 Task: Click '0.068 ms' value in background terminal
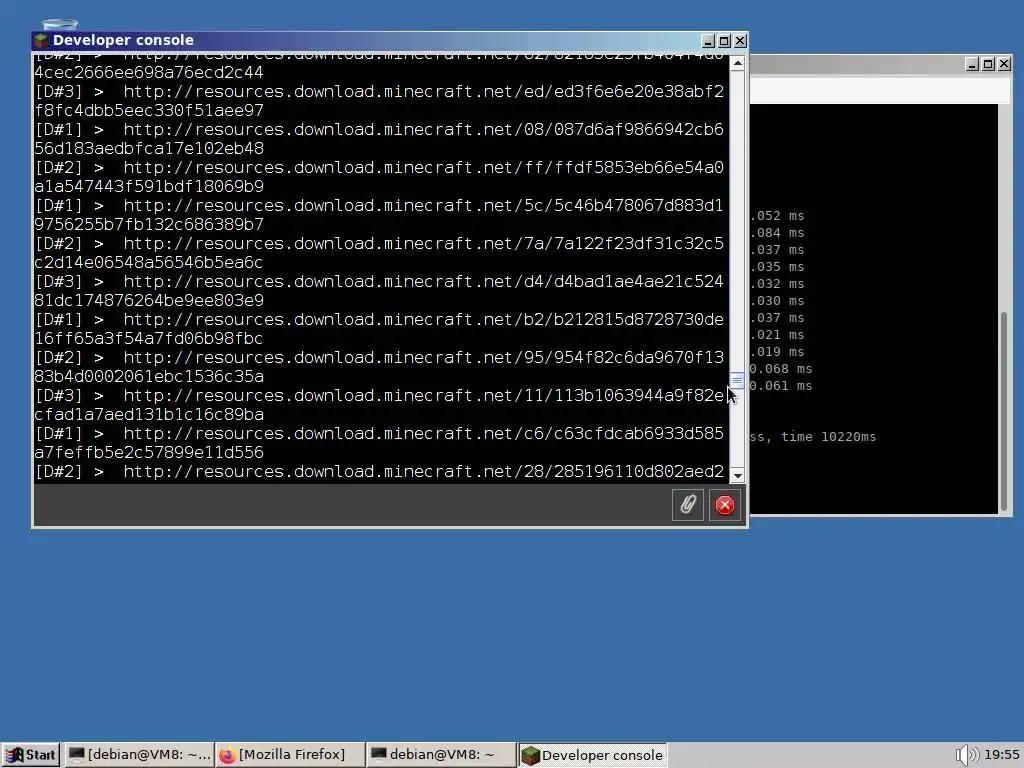(x=780, y=369)
